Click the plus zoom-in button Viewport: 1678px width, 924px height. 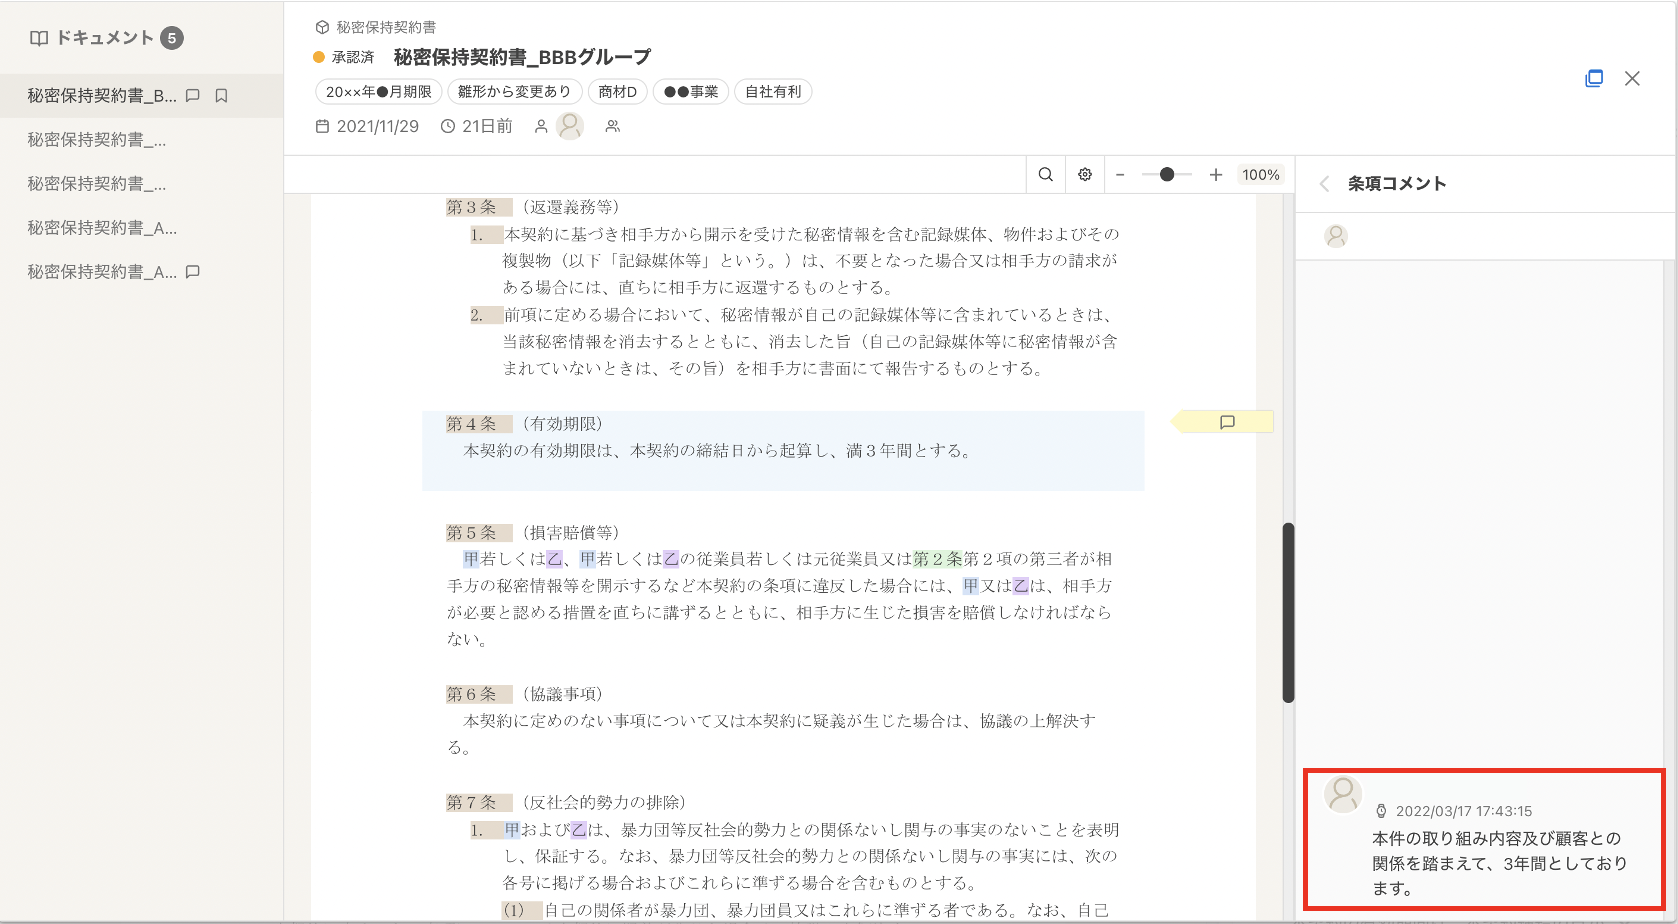coord(1216,175)
